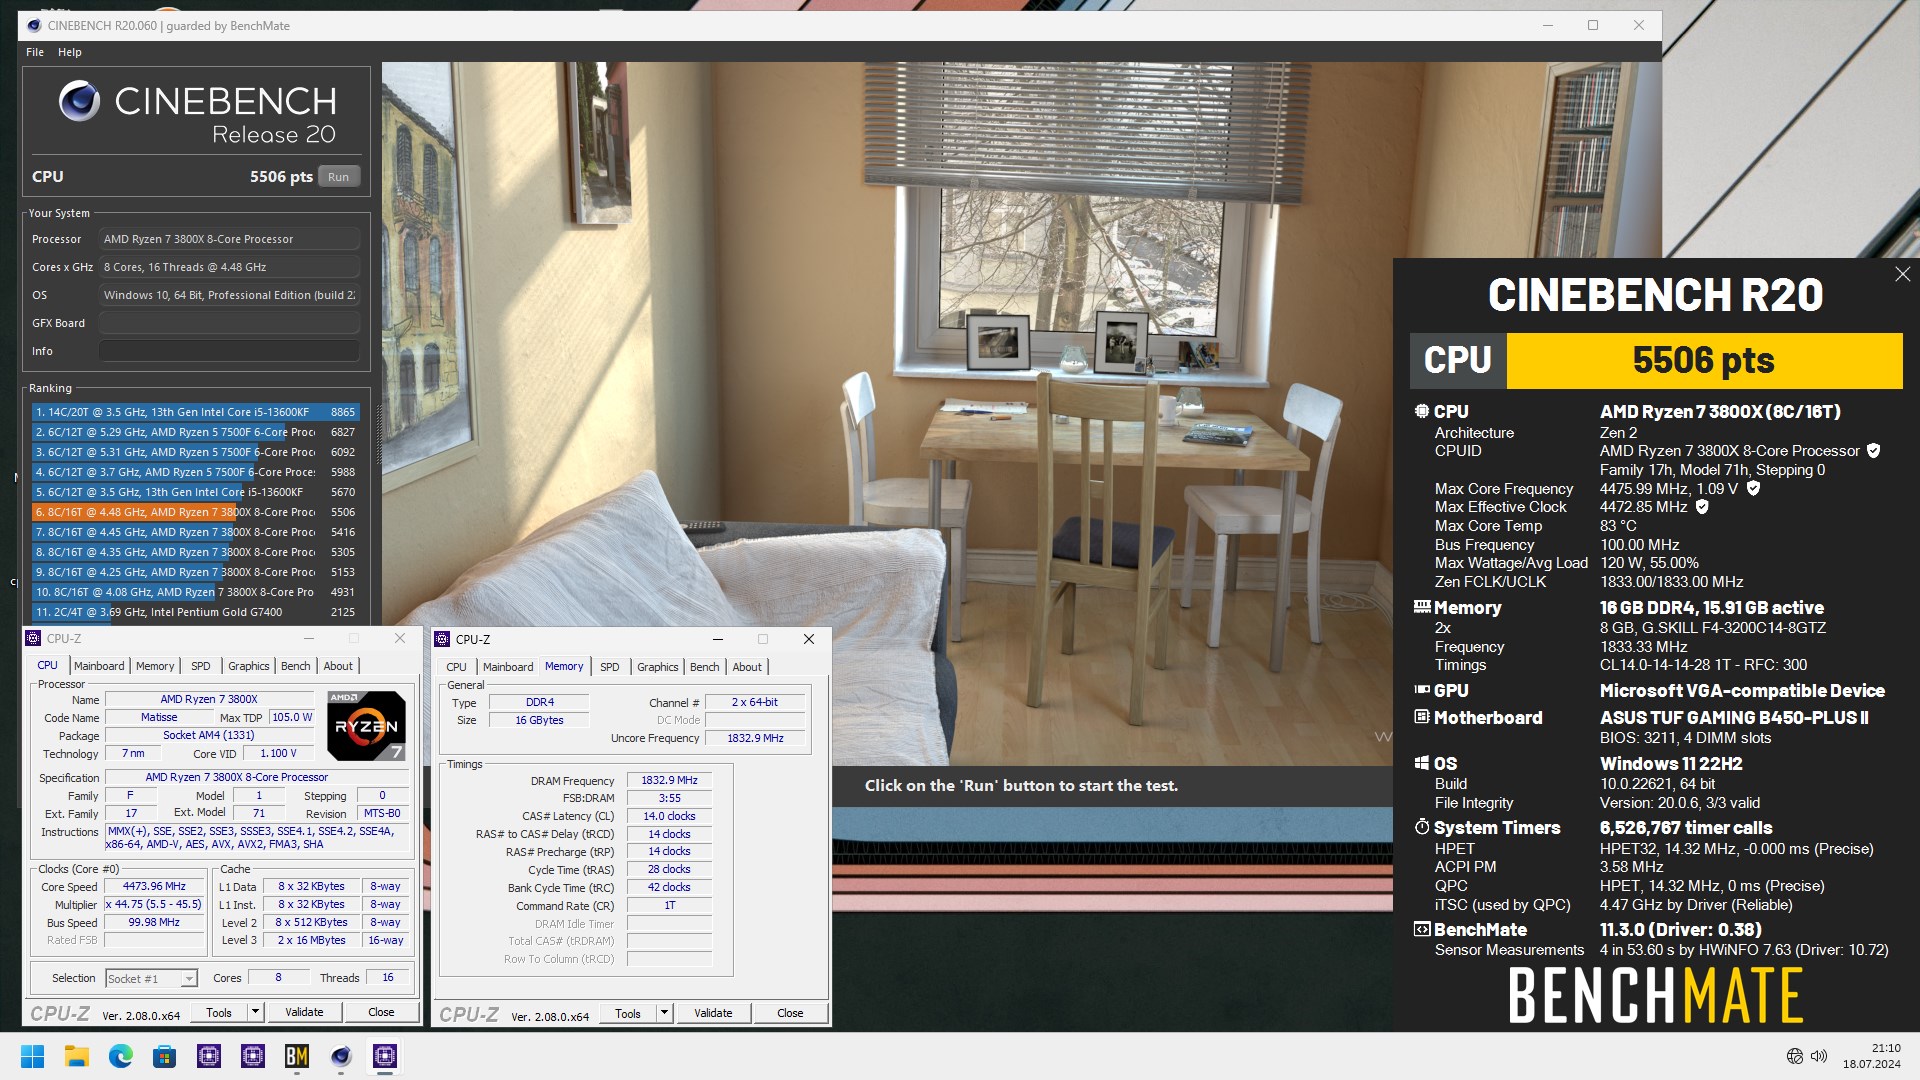The image size is (1920, 1080).
Task: Click the 5506 pts yellow score banner
Action: [1704, 360]
